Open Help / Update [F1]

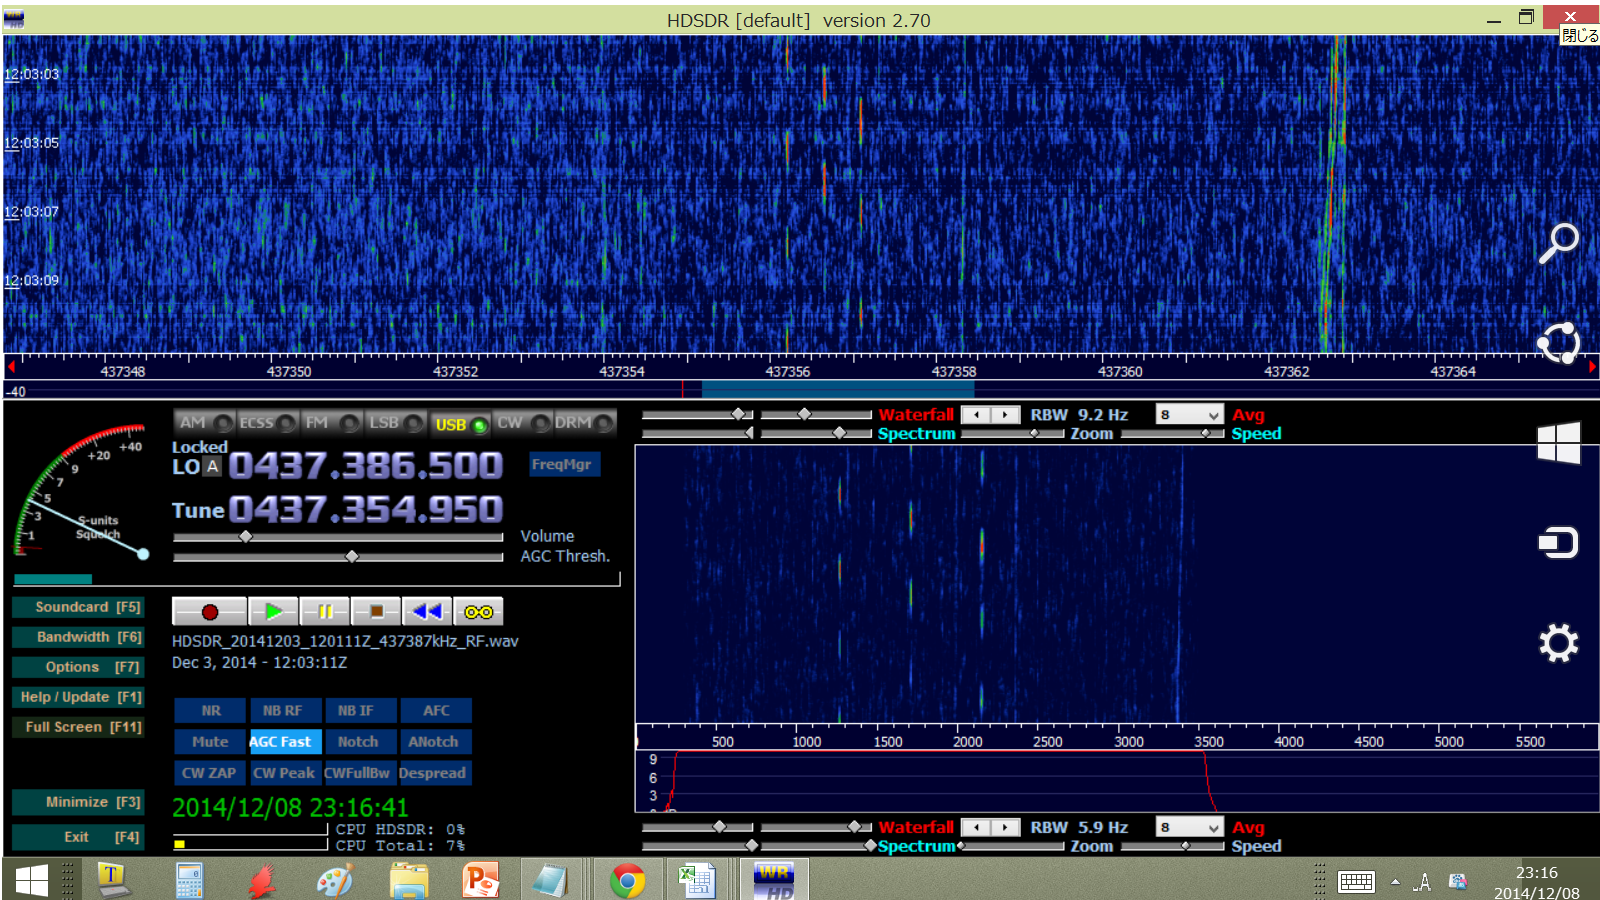pyautogui.click(x=78, y=697)
